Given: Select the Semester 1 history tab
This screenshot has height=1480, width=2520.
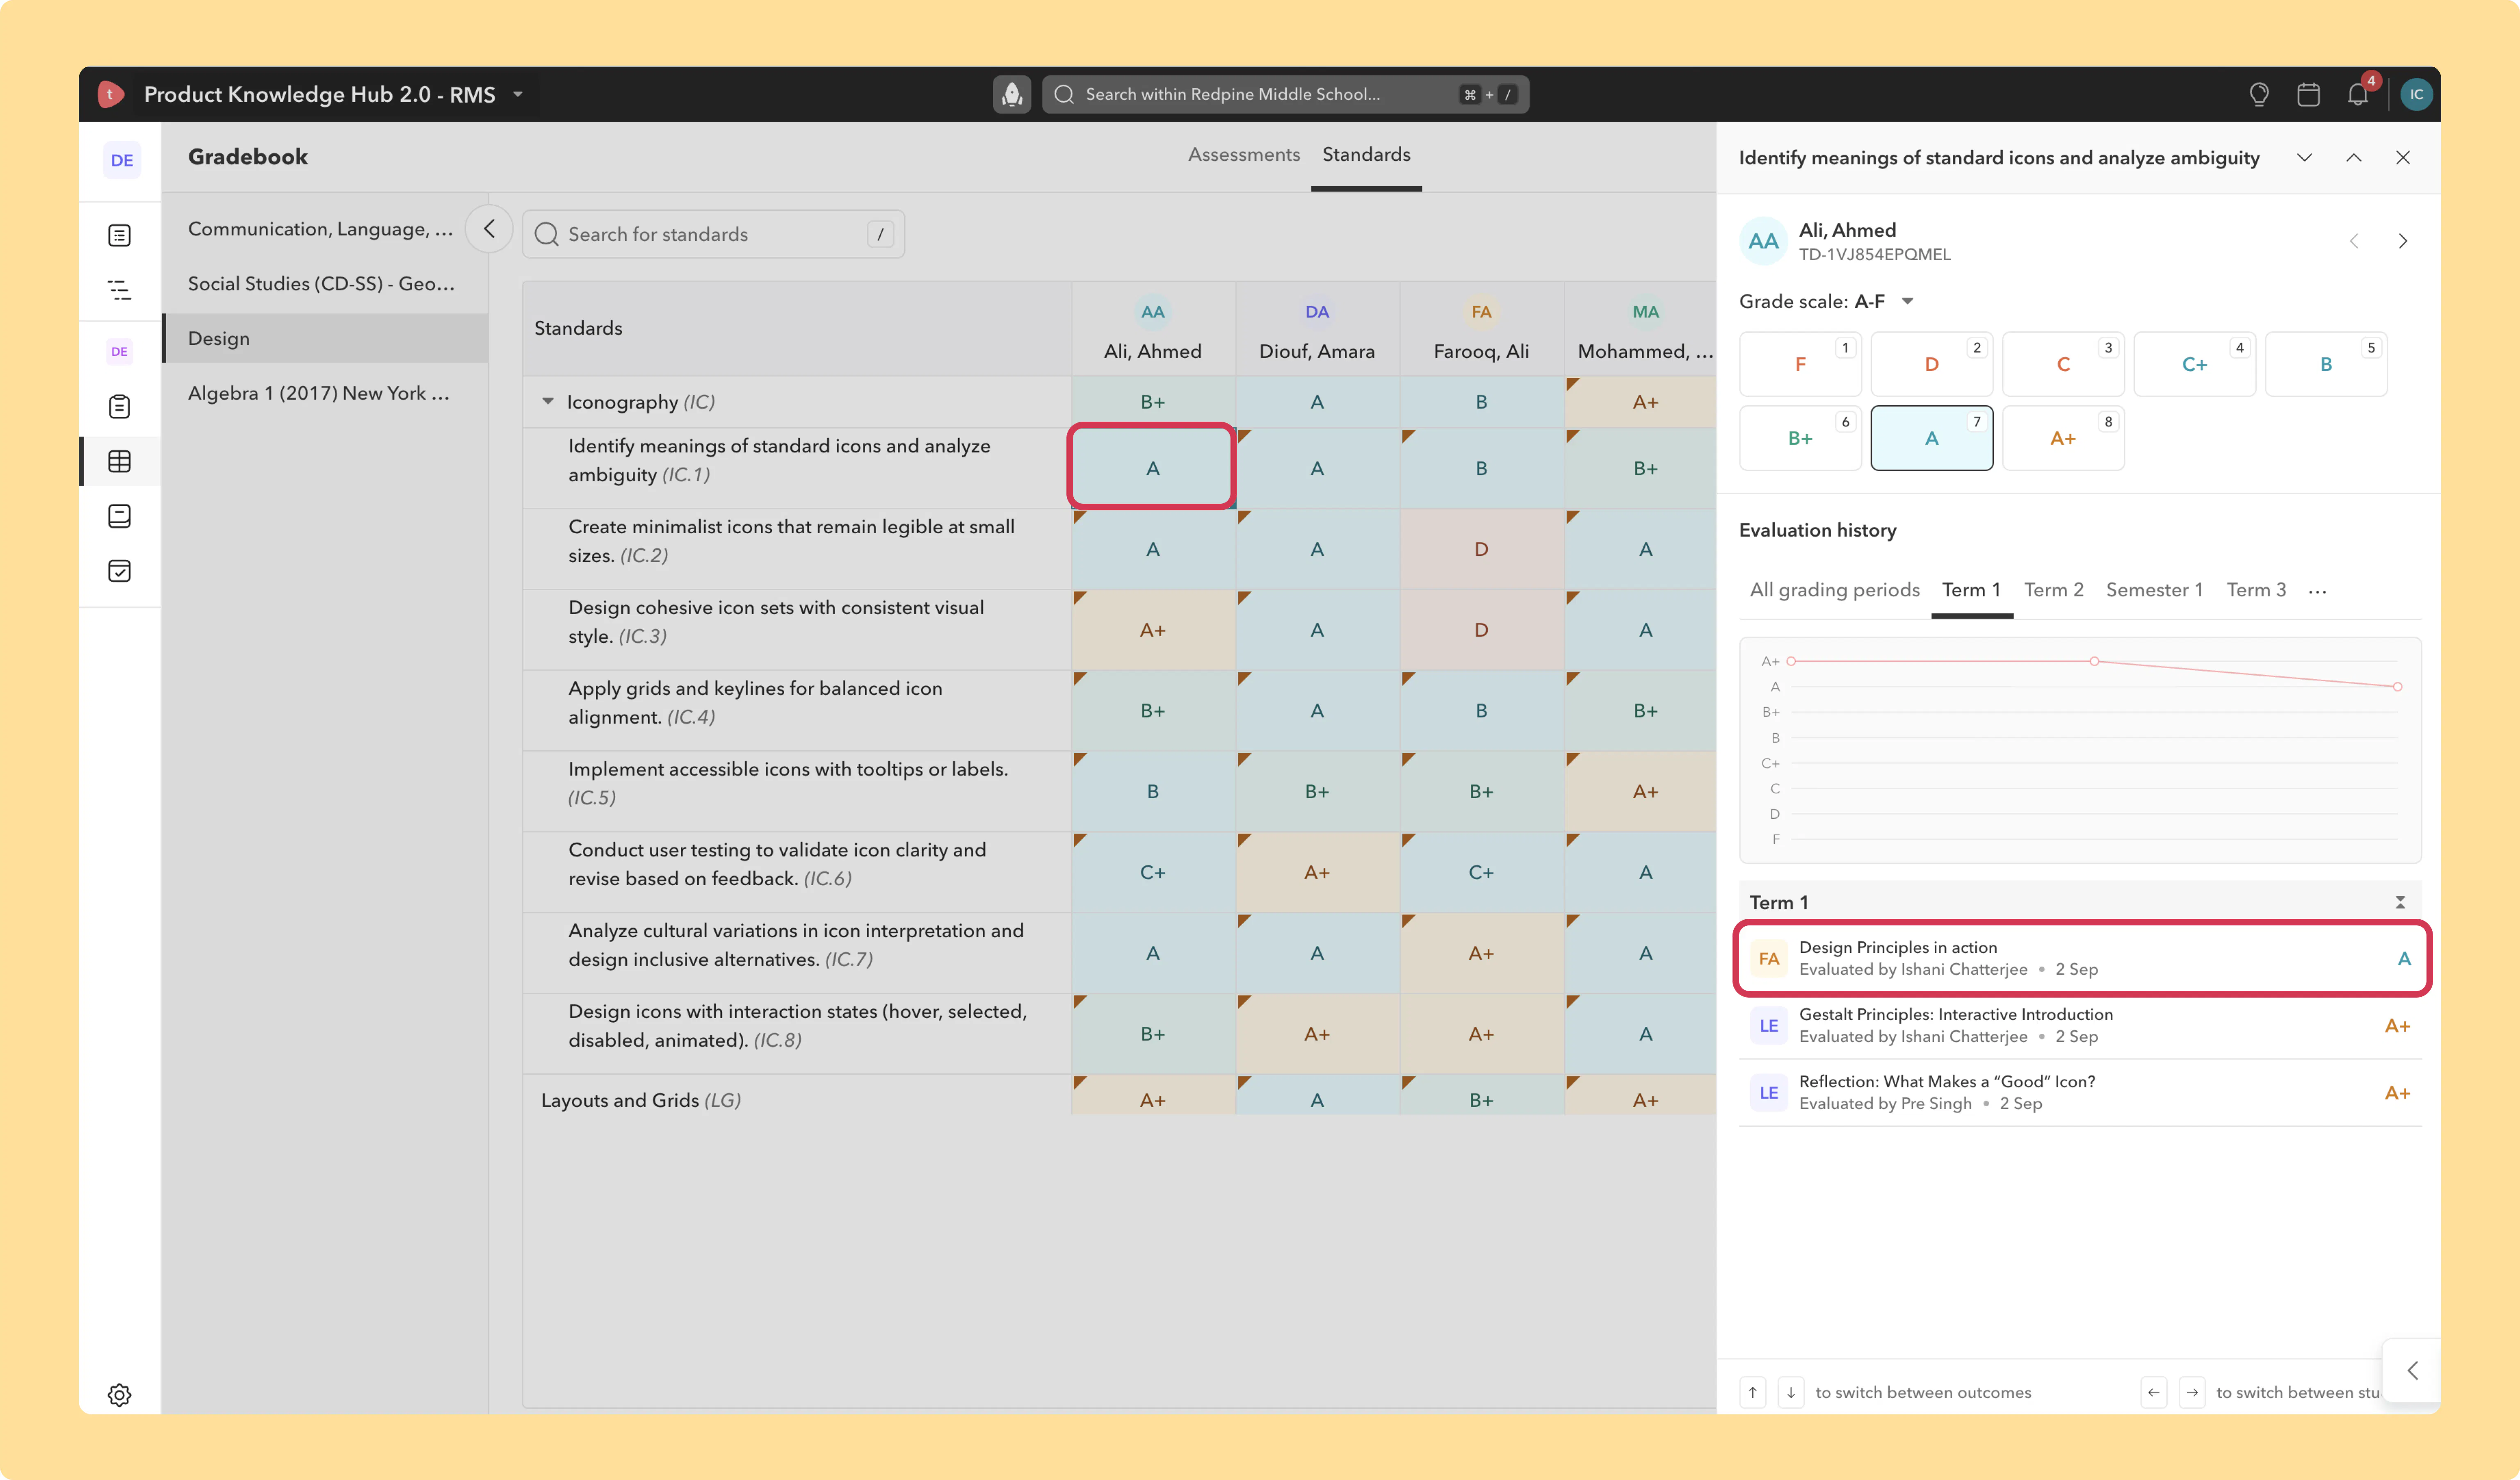Looking at the screenshot, I should point(2154,589).
